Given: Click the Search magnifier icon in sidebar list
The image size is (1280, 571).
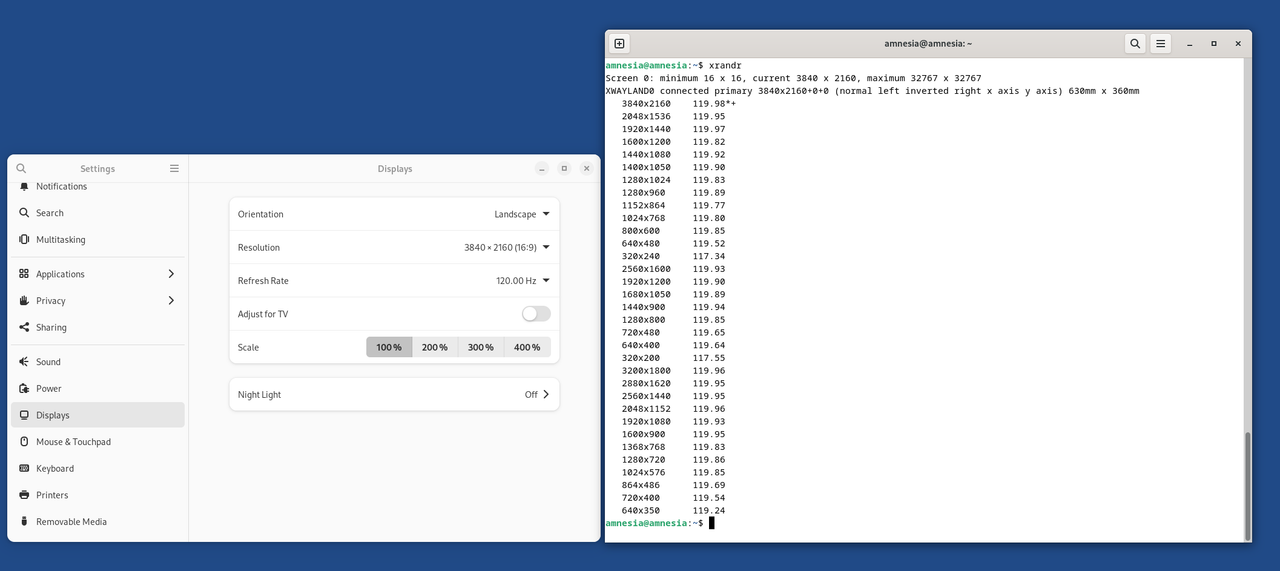Looking at the screenshot, I should (x=24, y=213).
